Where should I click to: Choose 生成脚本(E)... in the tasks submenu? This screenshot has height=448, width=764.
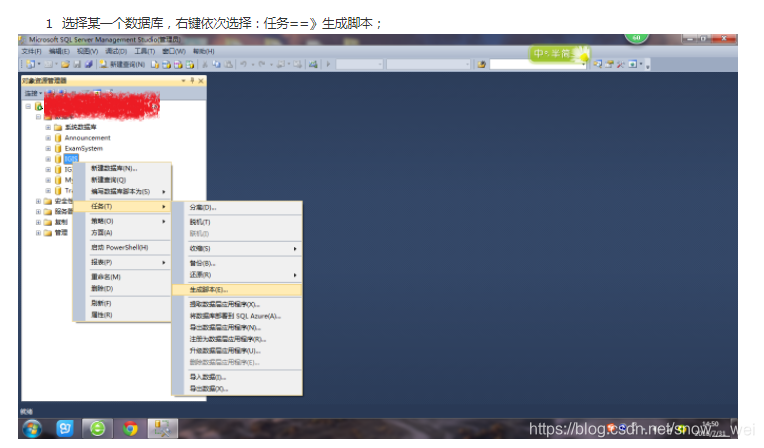[x=237, y=290]
